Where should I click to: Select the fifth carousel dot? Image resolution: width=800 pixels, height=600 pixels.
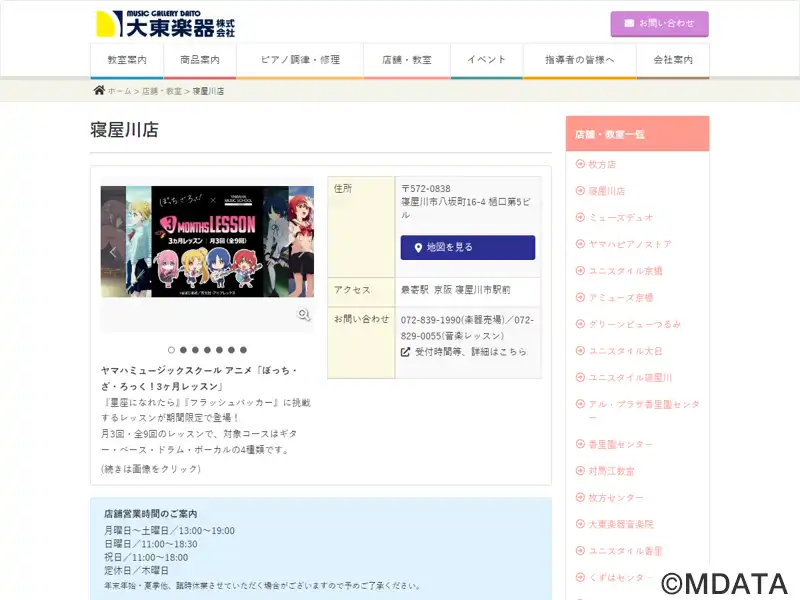219,350
